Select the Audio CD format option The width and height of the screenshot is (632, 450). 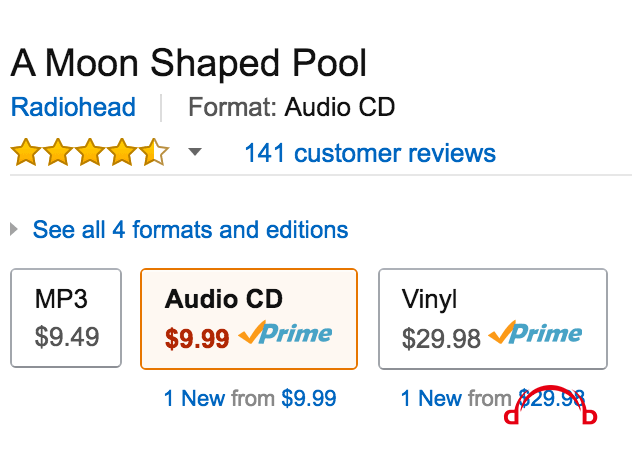point(249,319)
